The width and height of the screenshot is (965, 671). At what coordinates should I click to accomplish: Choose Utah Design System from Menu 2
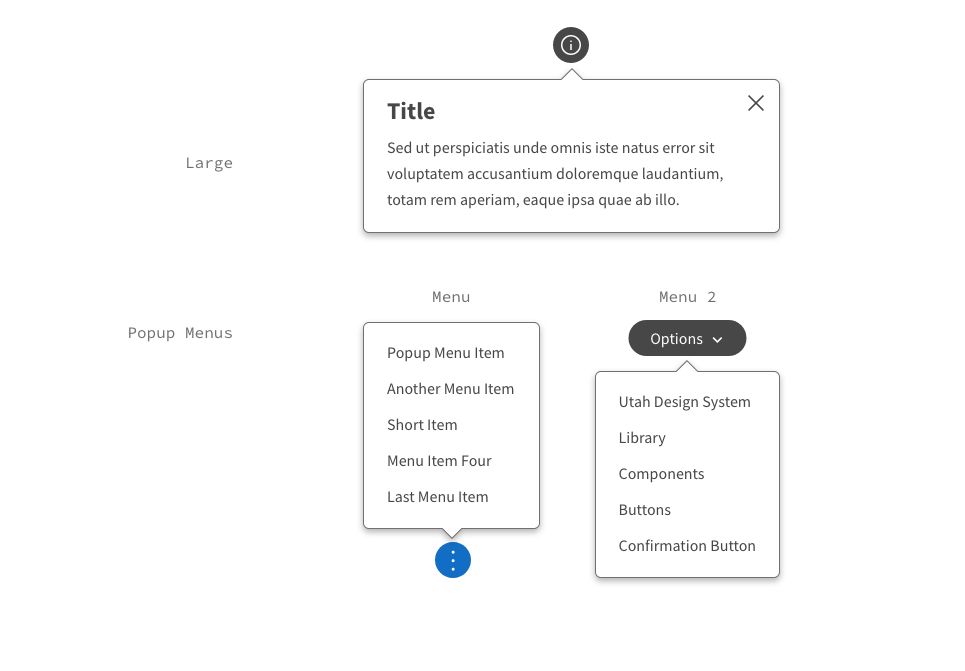pyautogui.click(x=684, y=402)
